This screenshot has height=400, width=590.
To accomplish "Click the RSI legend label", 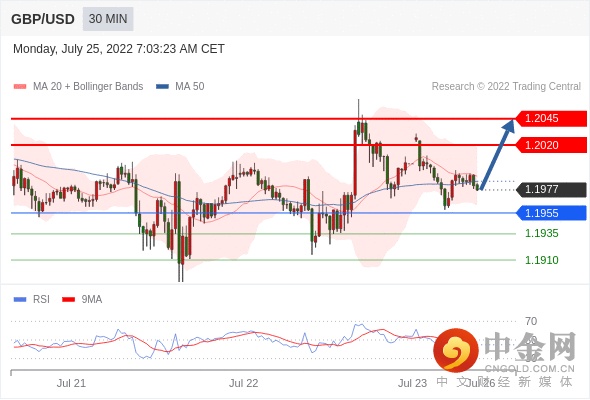I will tap(41, 300).
